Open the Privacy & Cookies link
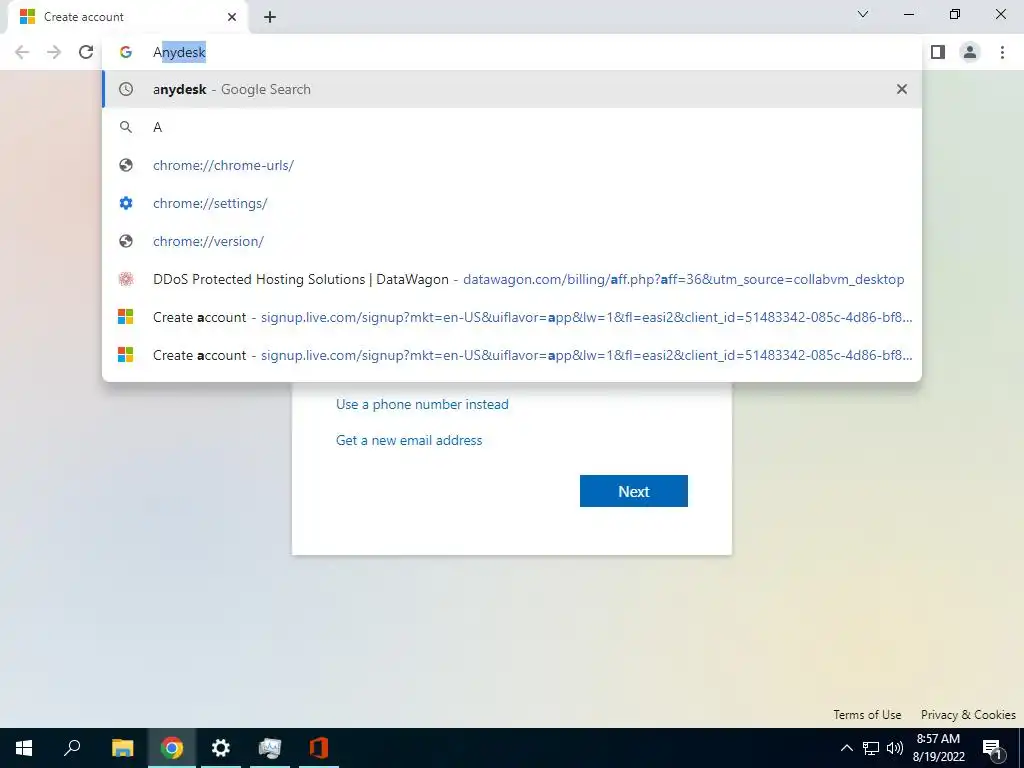 [x=968, y=714]
